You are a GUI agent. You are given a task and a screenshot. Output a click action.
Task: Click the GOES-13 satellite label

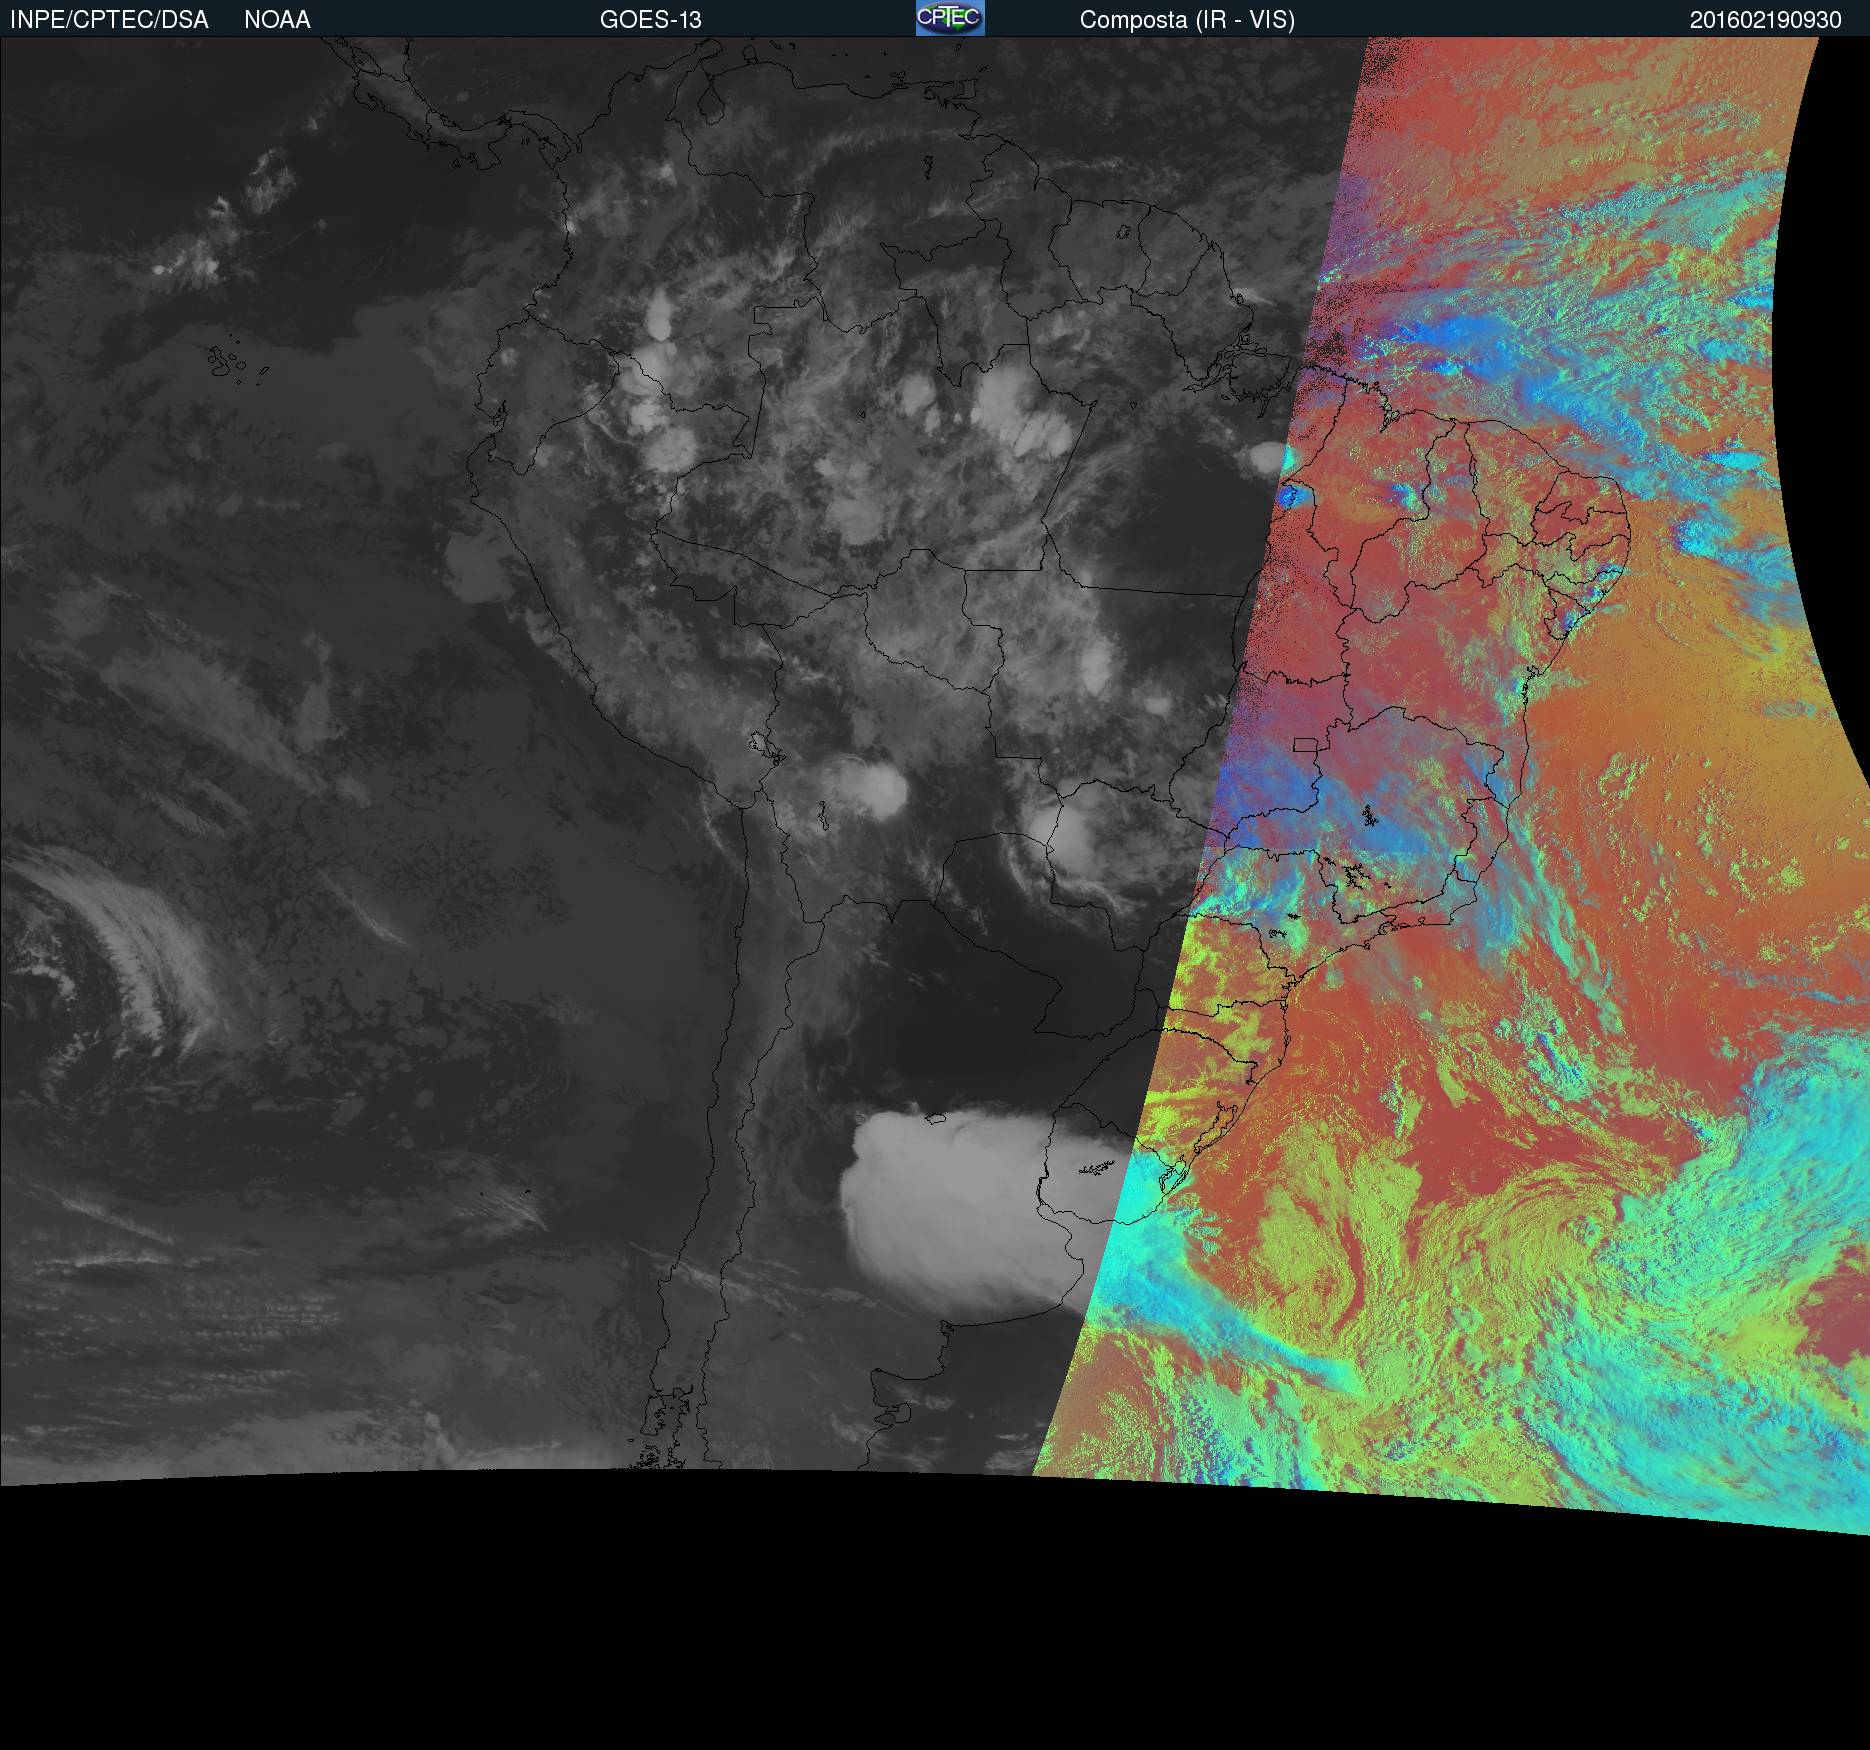tap(650, 20)
